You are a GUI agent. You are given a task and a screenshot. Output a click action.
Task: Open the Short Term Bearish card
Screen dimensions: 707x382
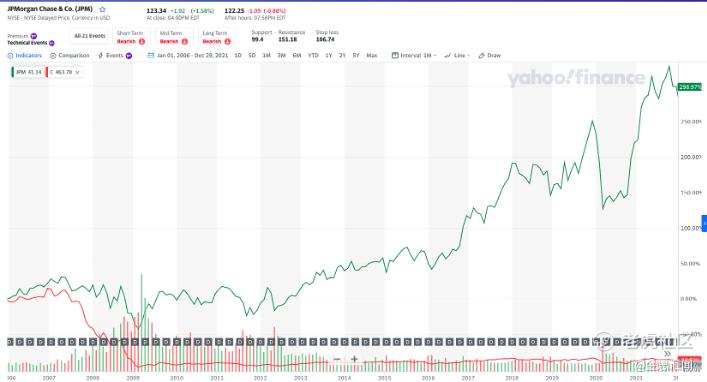[x=131, y=37]
